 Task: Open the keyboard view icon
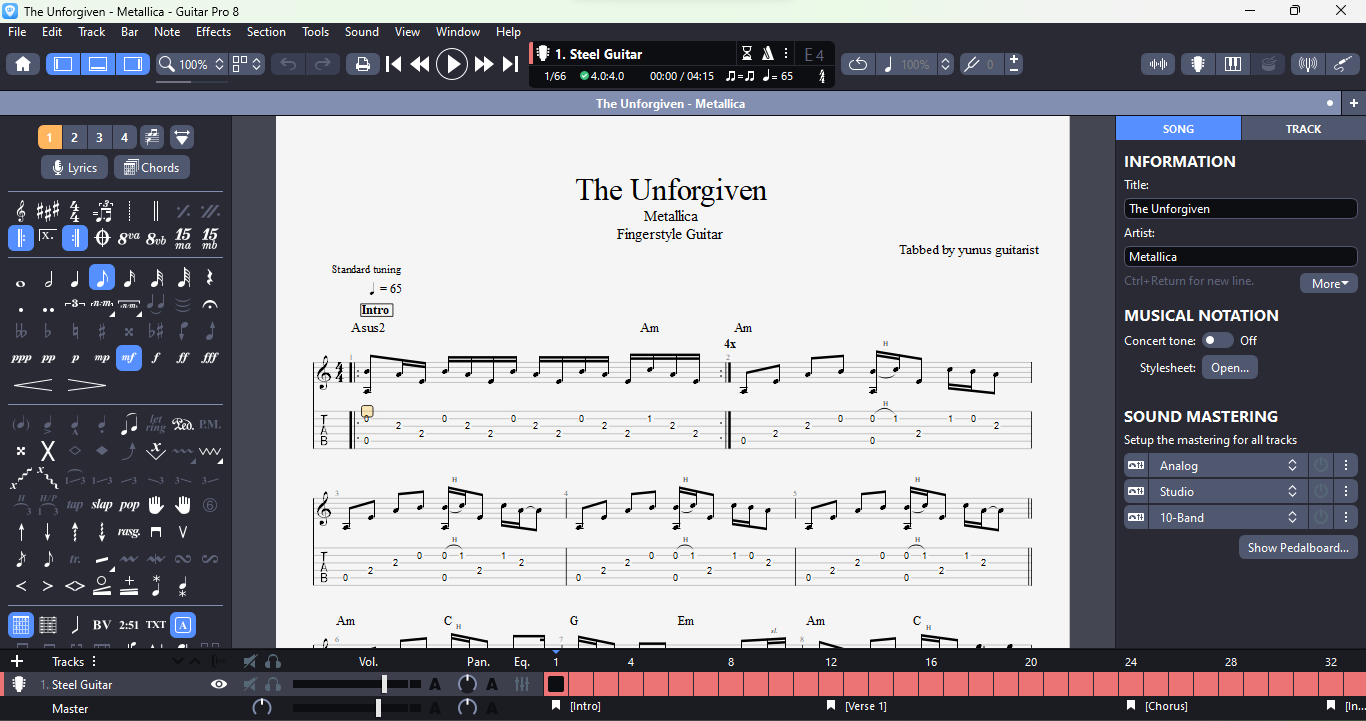(1233, 64)
